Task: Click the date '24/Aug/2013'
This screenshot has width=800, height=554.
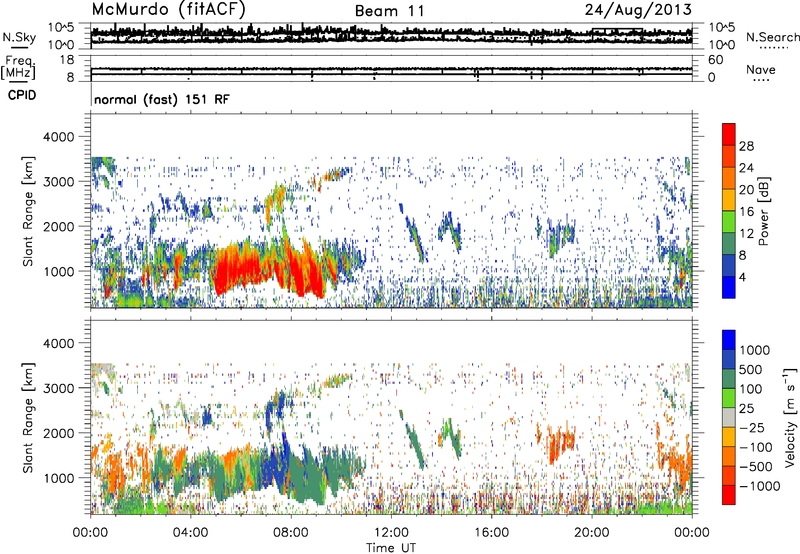Action: pos(638,10)
